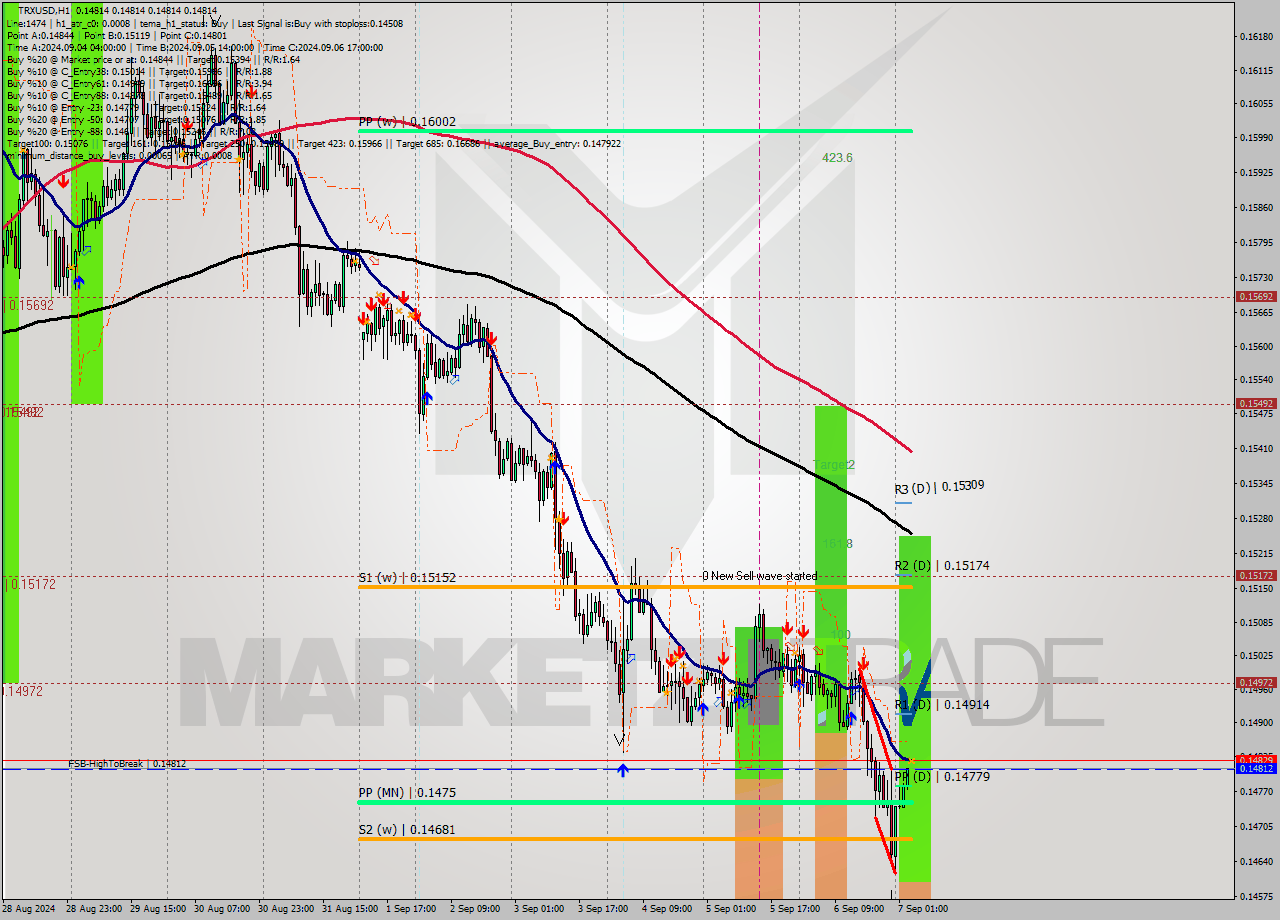Click the green 'Target2' label
Image resolution: width=1280 pixels, height=920 pixels.
pyautogui.click(x=833, y=465)
